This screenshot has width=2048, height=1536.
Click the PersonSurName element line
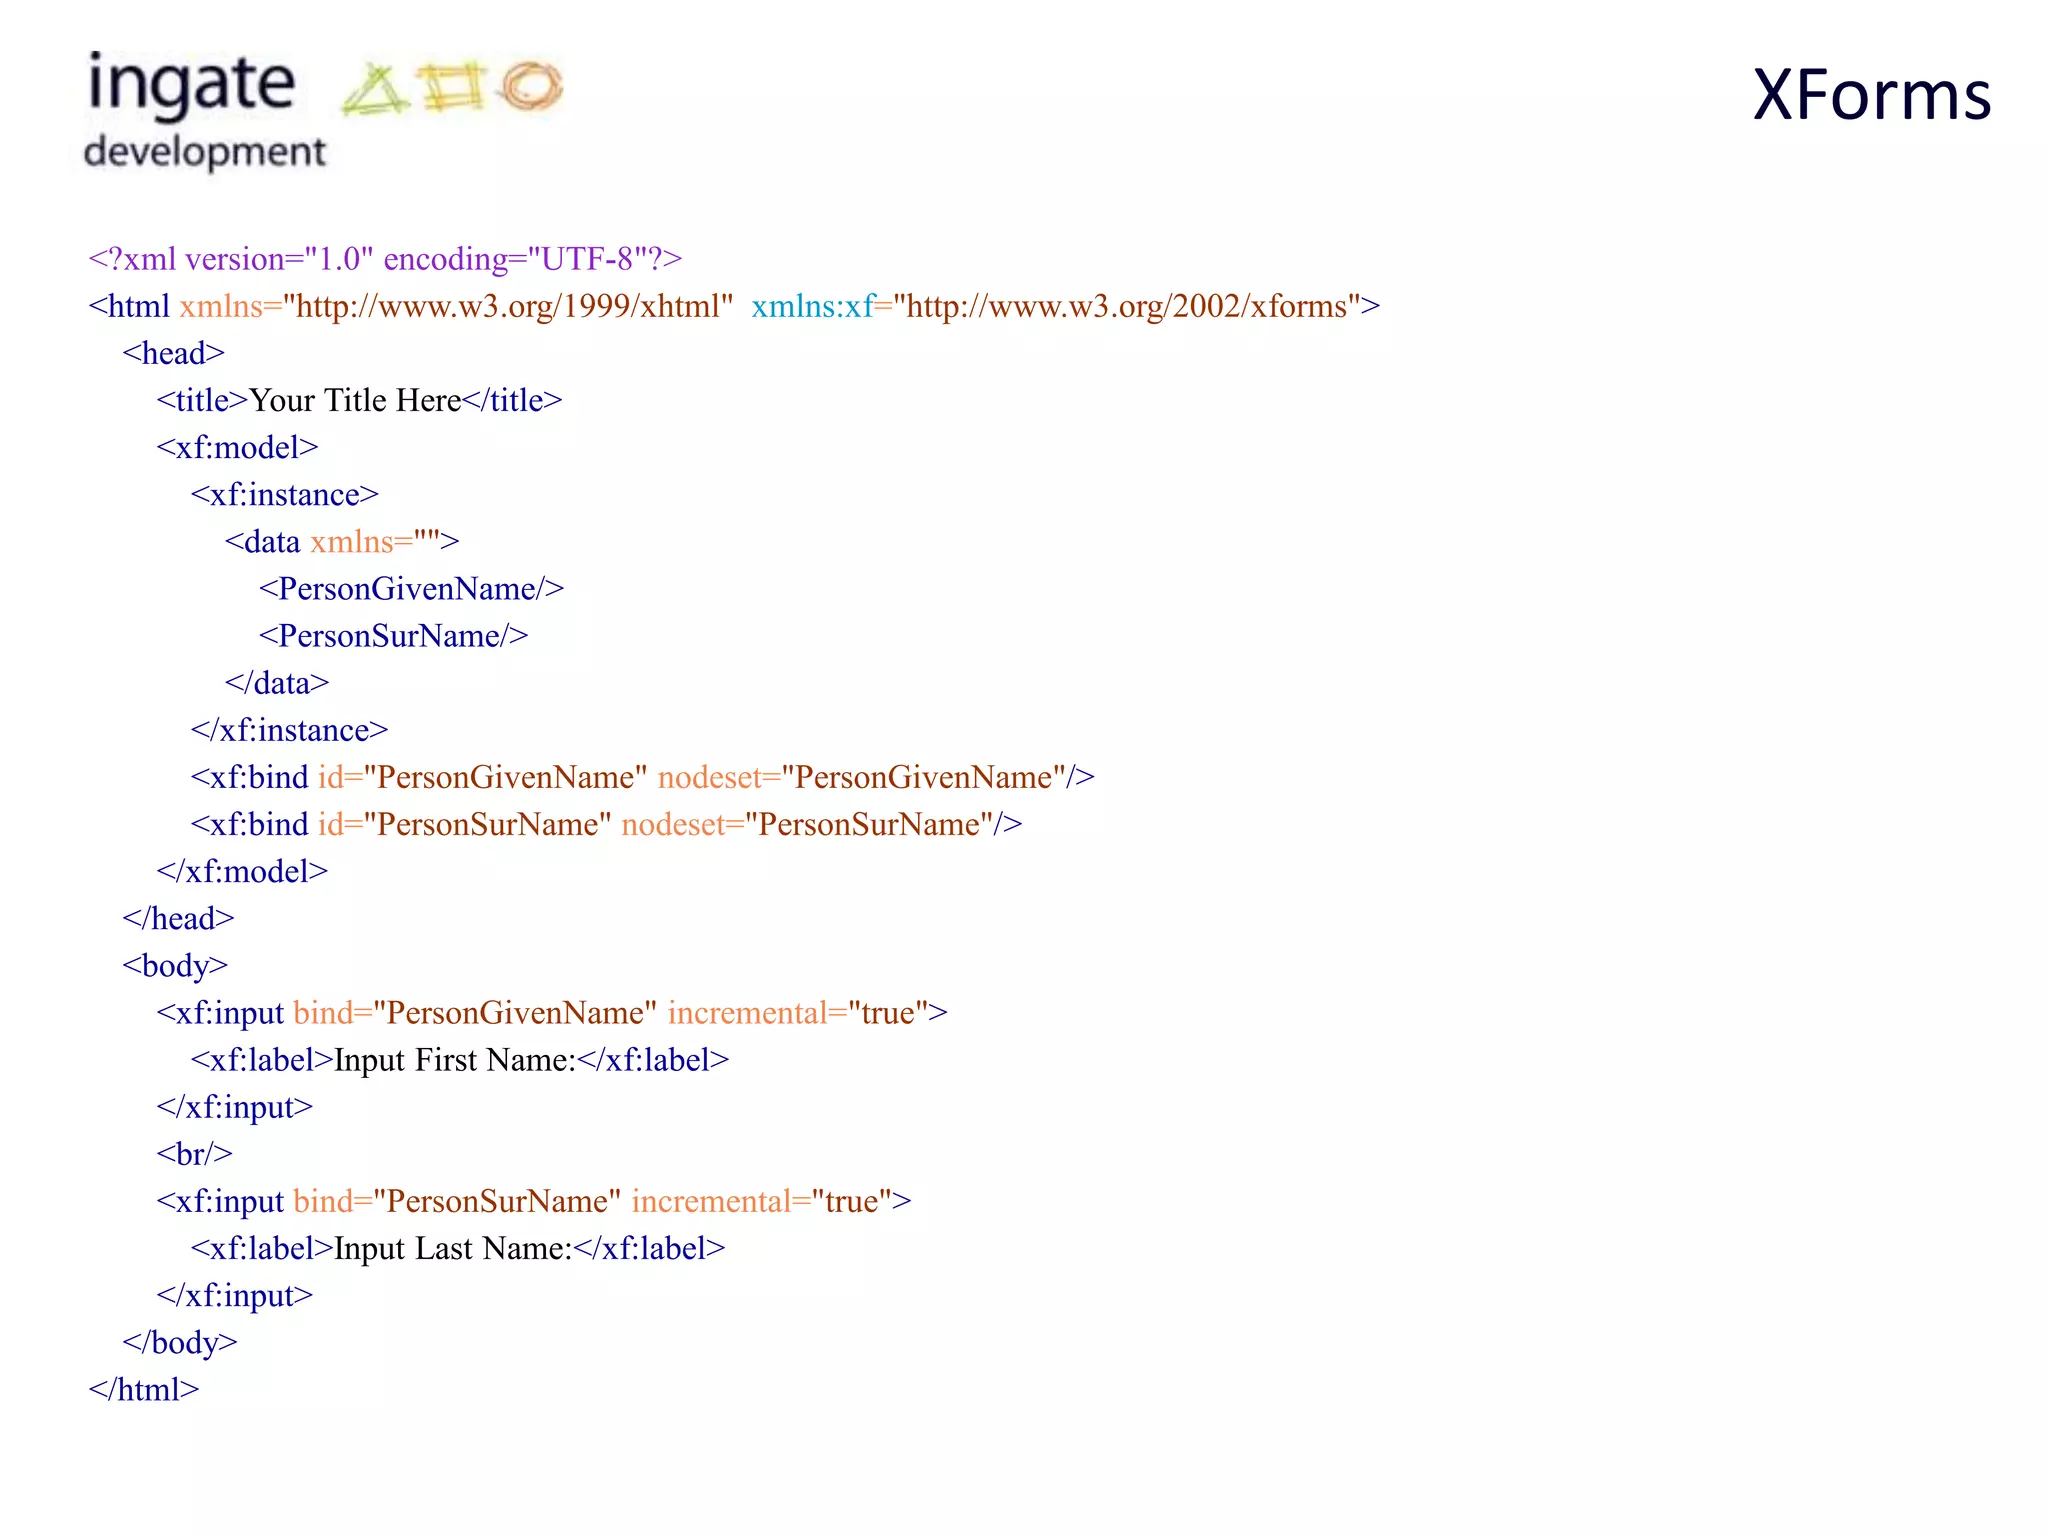pos(393,635)
